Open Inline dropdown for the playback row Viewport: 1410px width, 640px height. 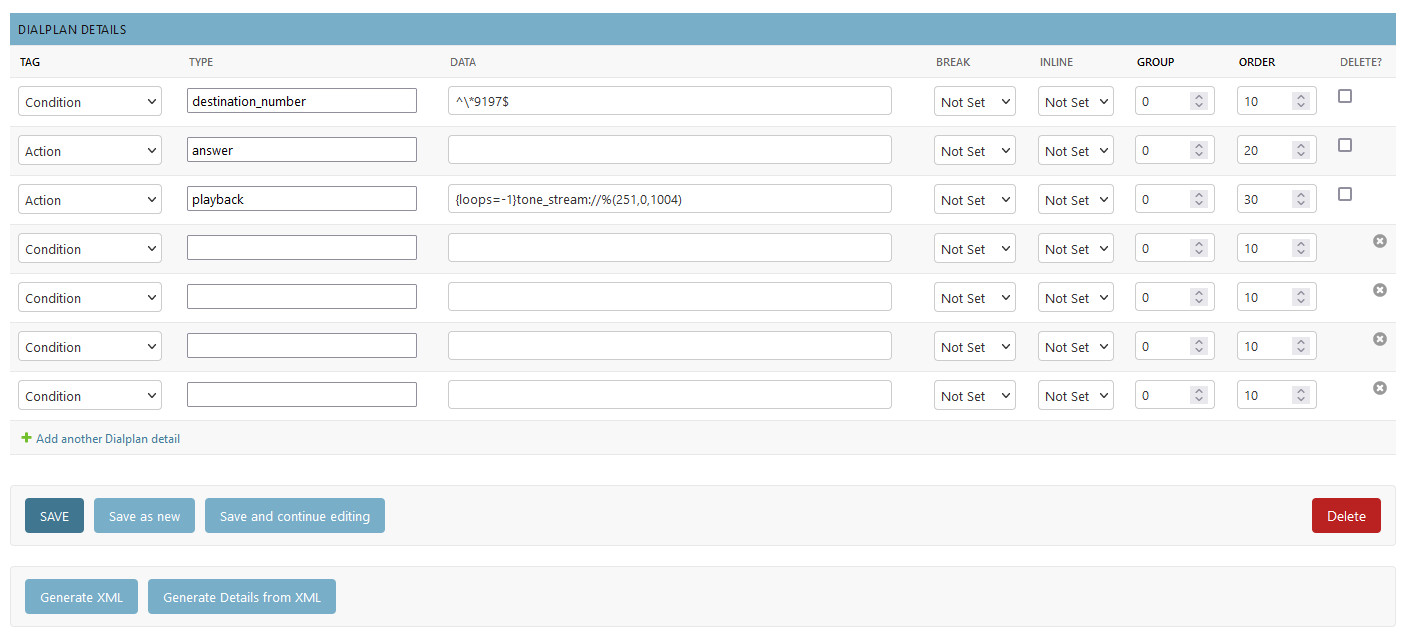coord(1075,200)
